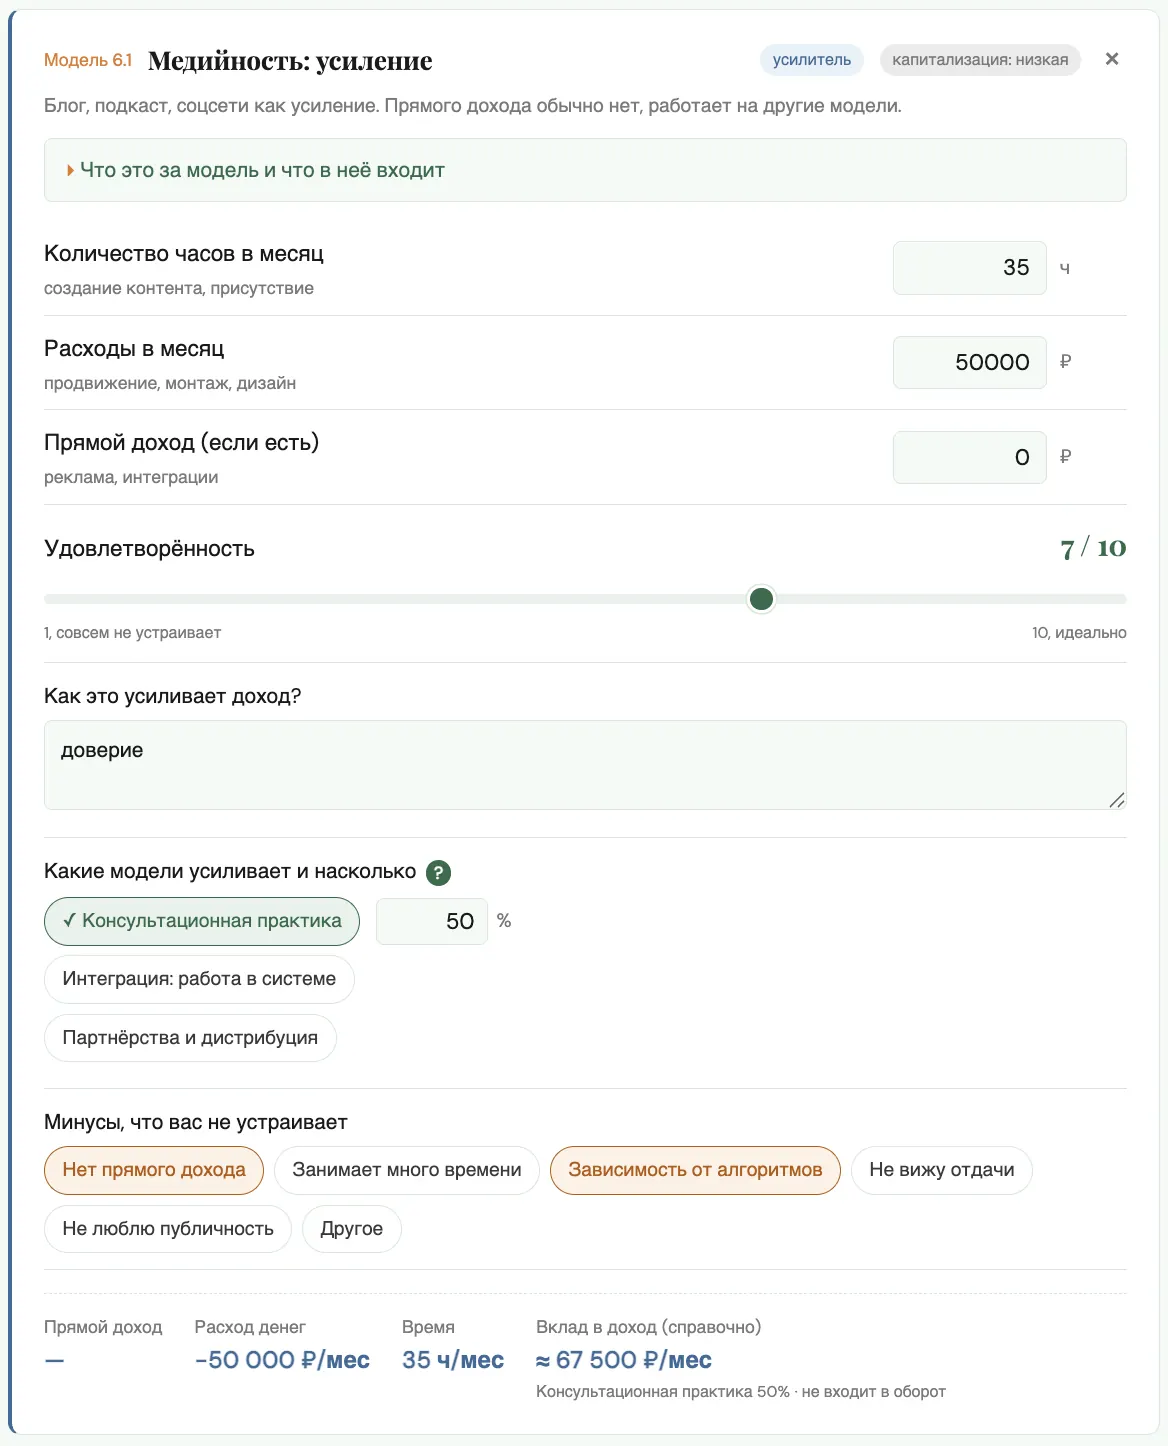Click the усилитель tag badge
This screenshot has height=1446, width=1168.
(x=812, y=60)
